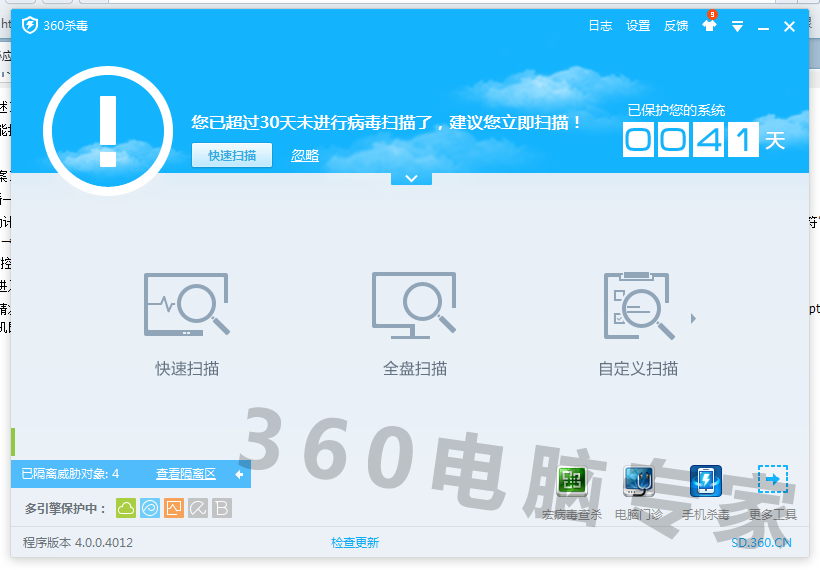This screenshot has height=570, width=820.
Task: Open 反馈 feedback
Action: click(676, 26)
